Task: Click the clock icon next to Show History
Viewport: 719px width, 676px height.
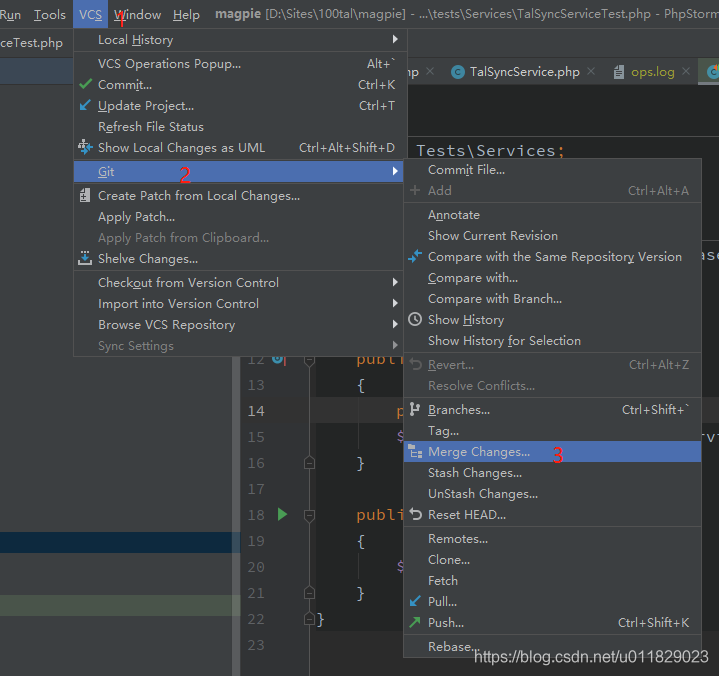Action: point(415,319)
